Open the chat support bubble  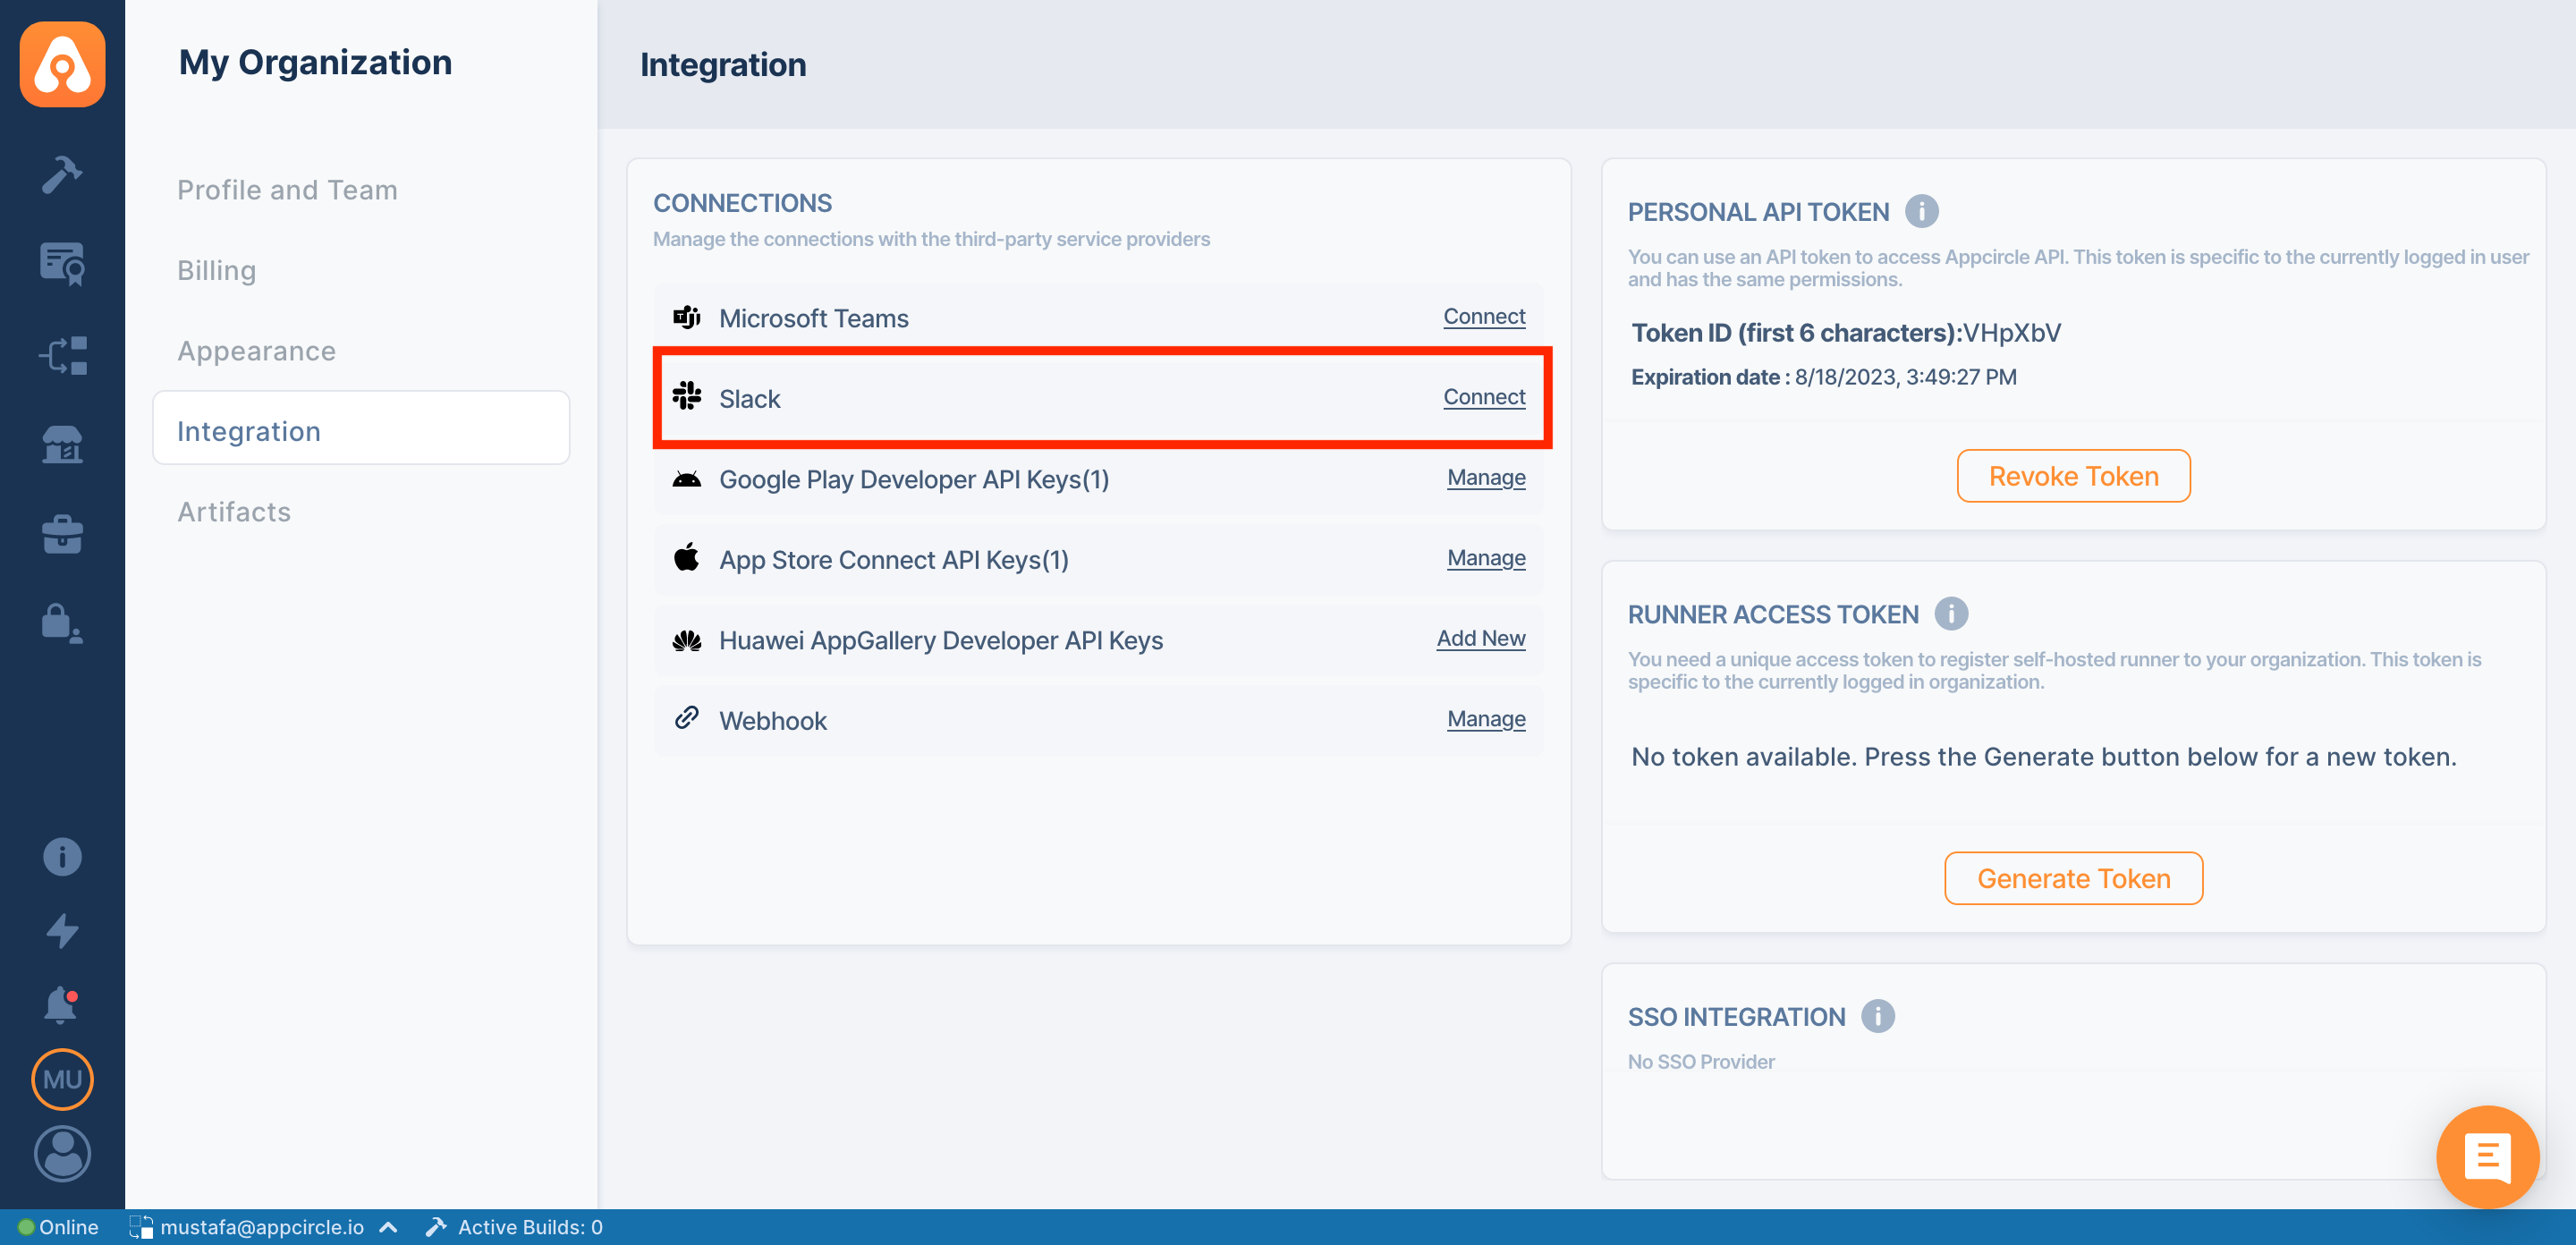pyautogui.click(x=2487, y=1157)
